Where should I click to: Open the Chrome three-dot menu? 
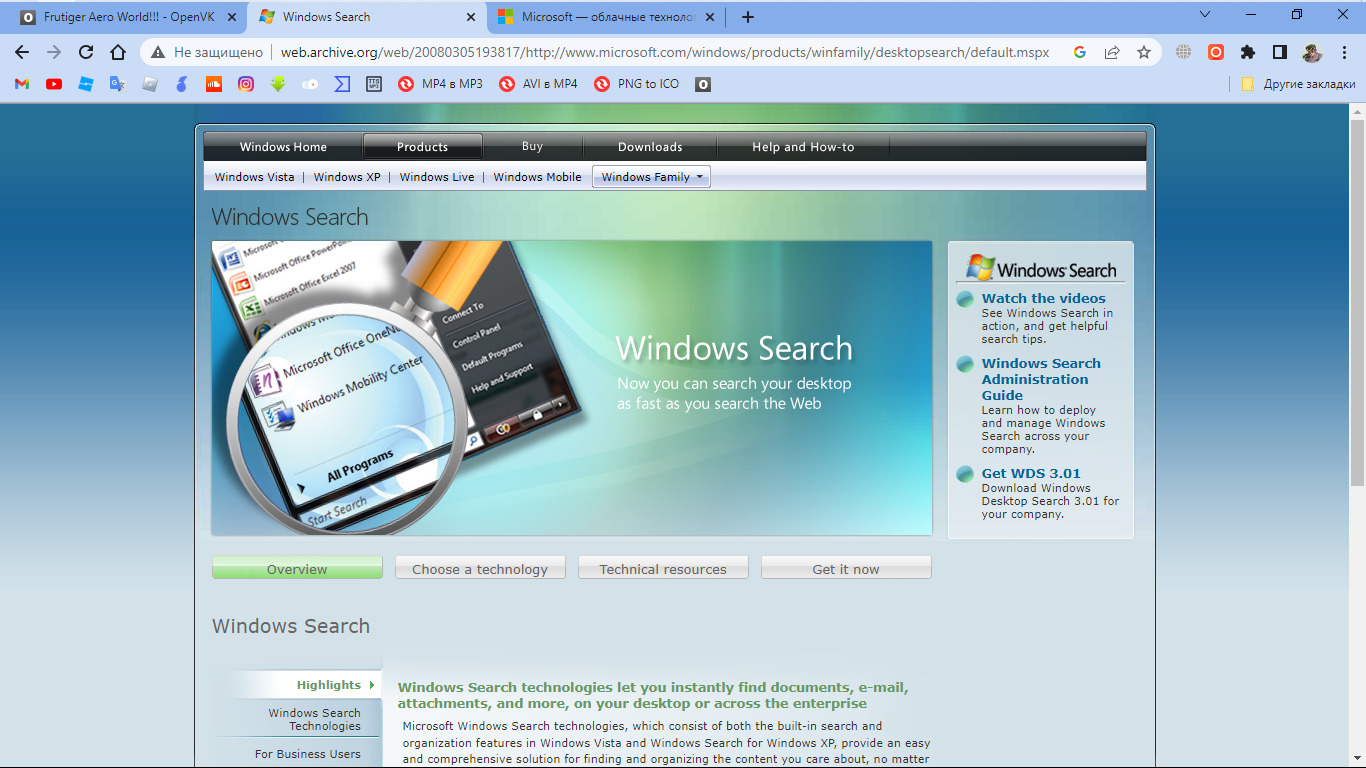tap(1343, 52)
